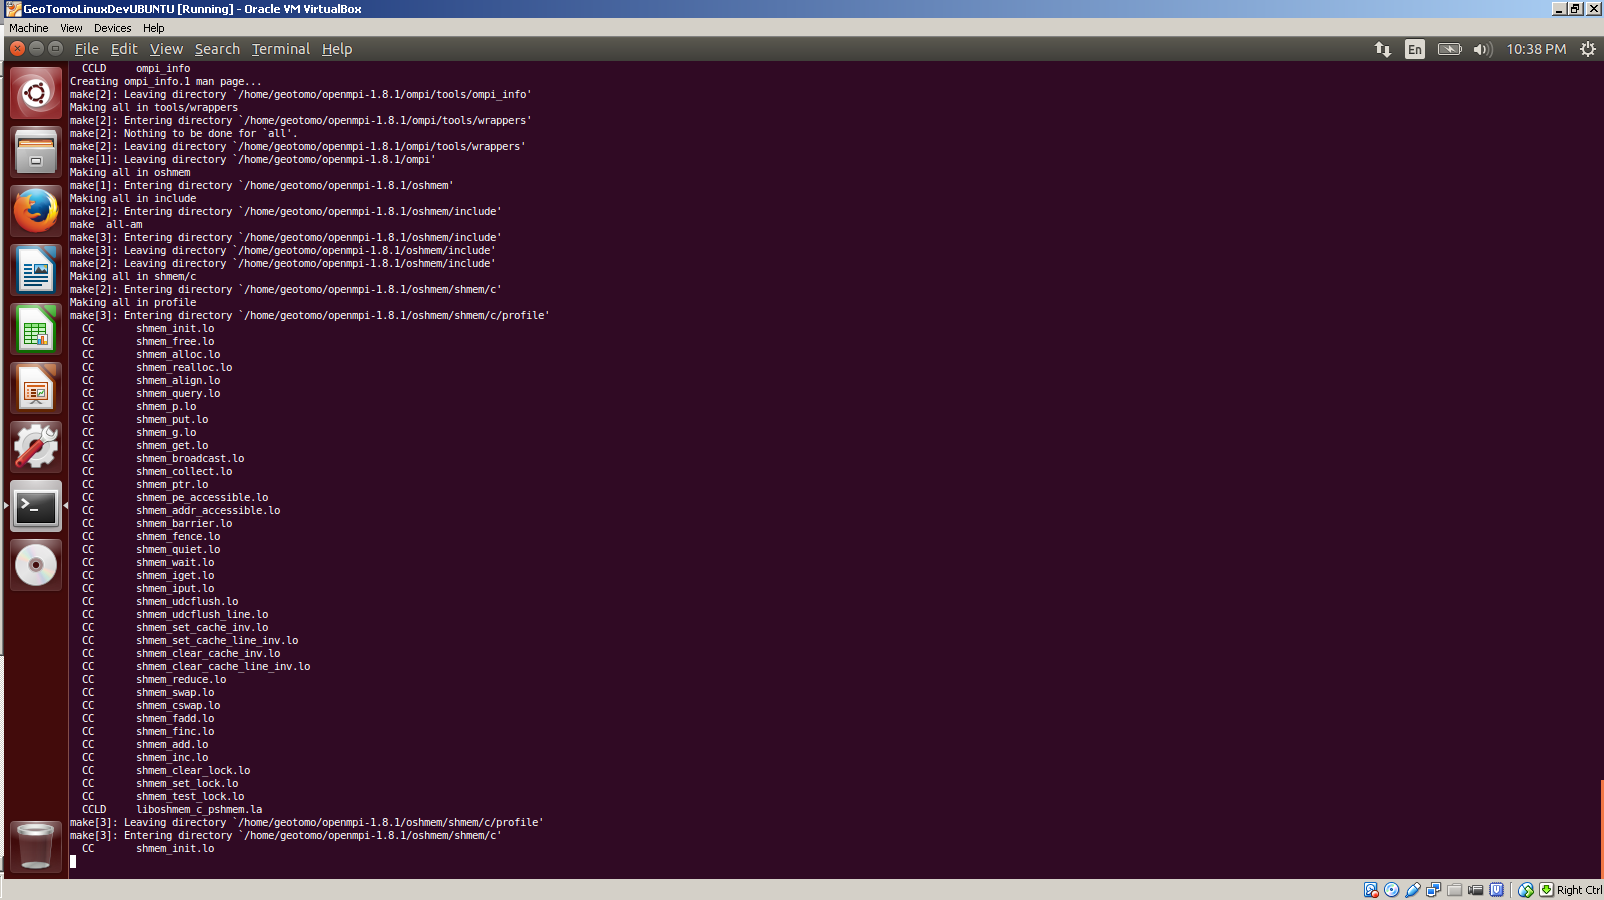
Task: Click the Right Ctrl host key label
Action: 1579,890
